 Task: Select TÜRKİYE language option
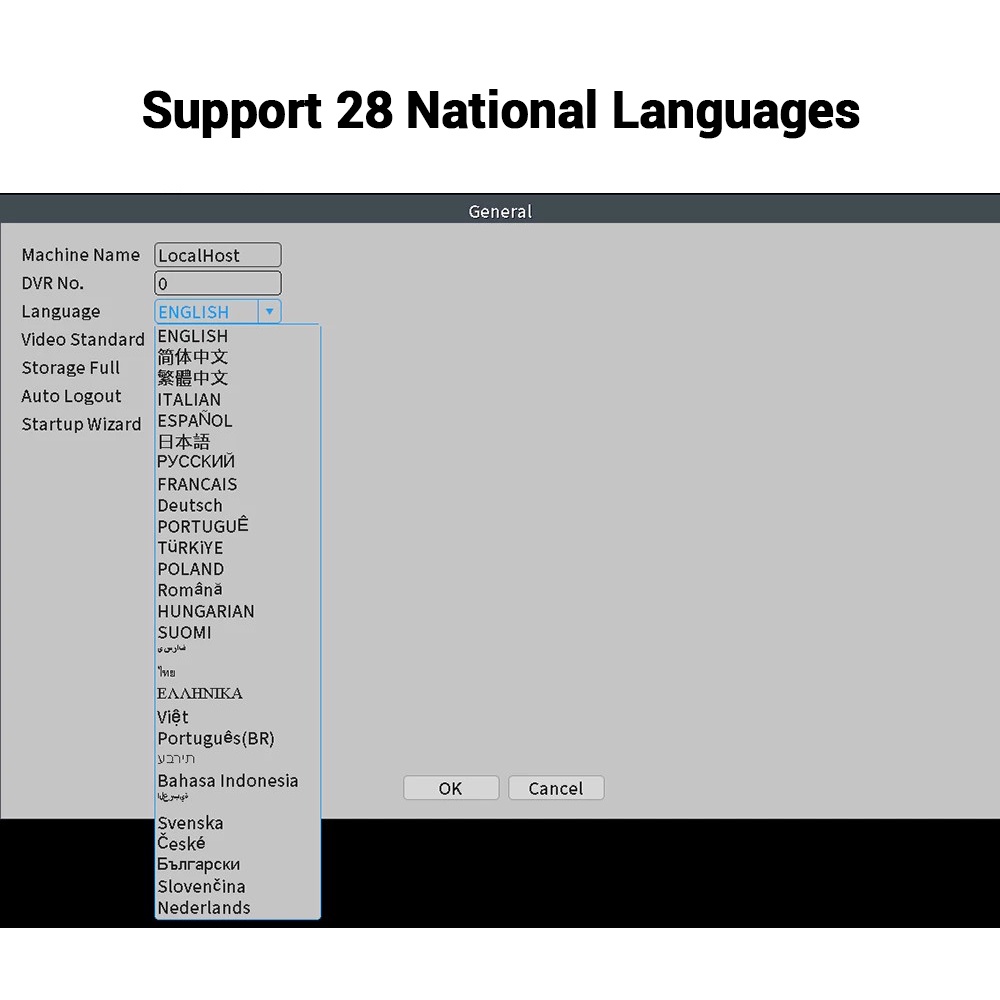pos(190,547)
